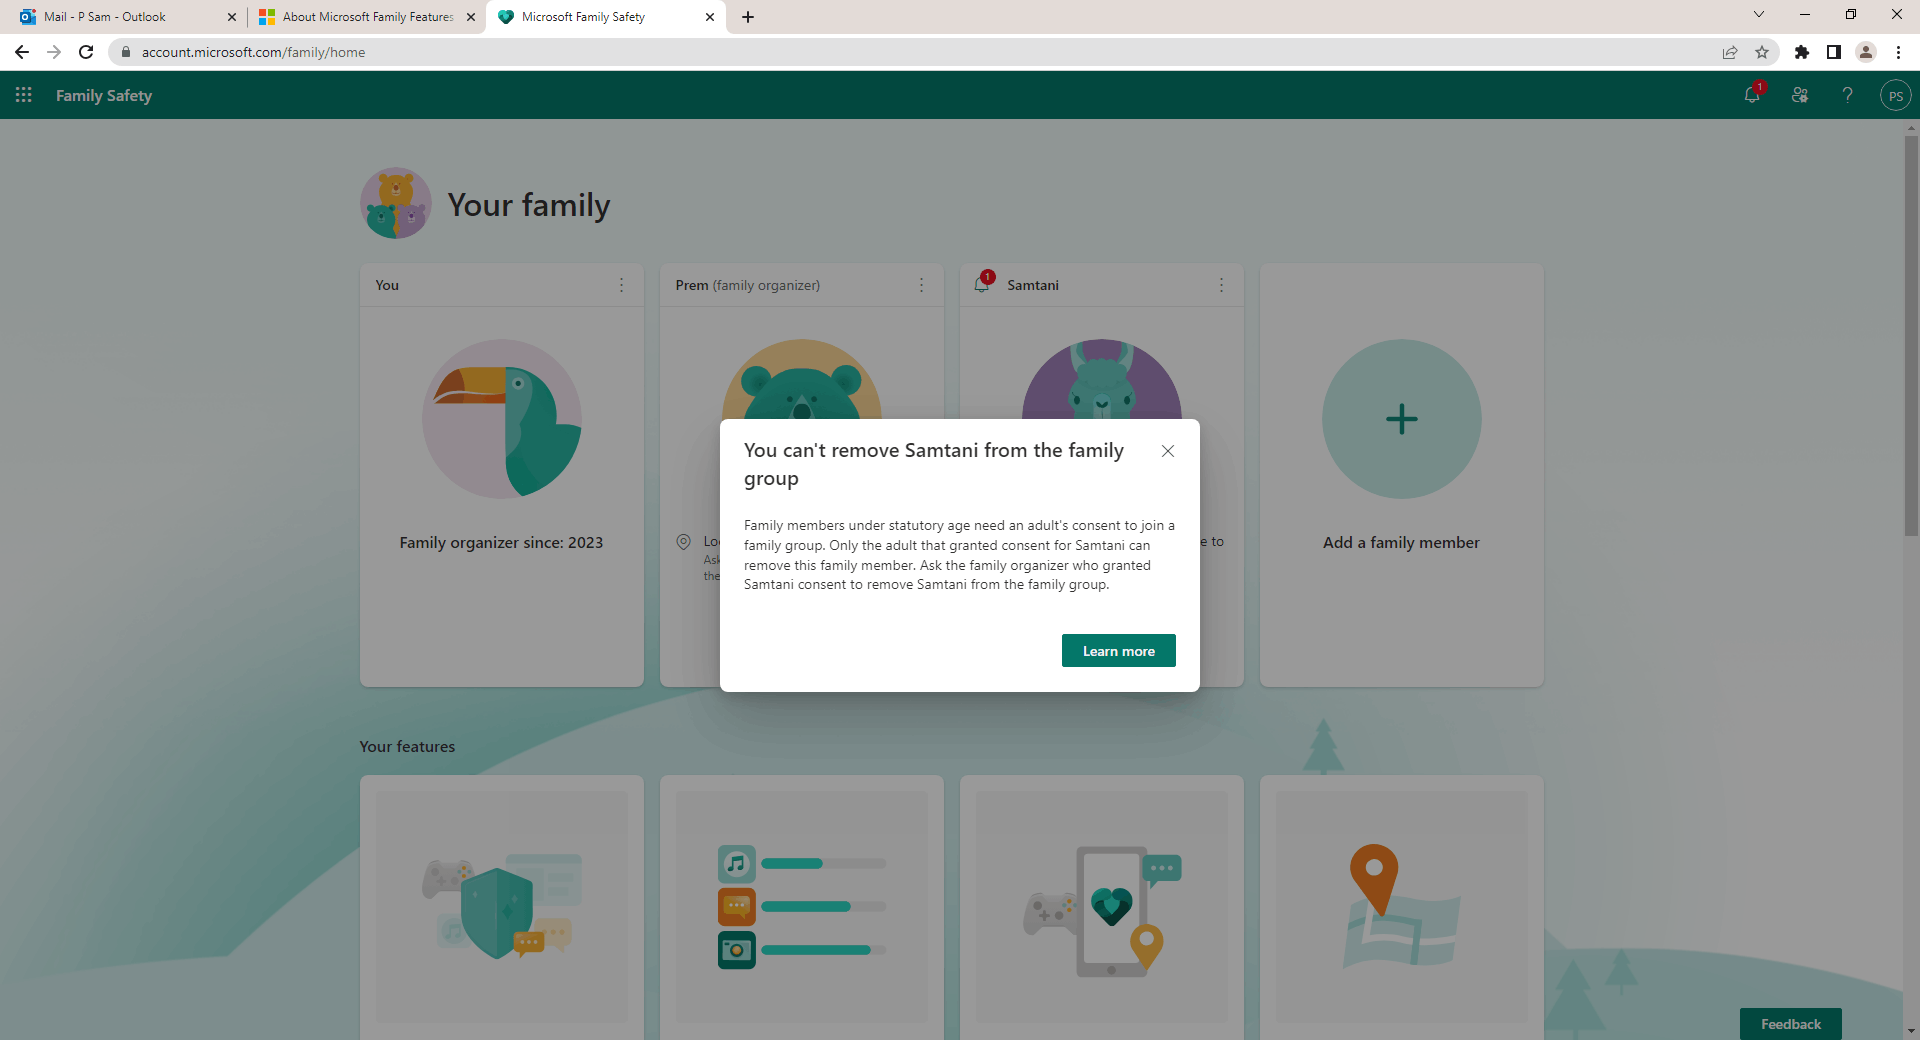Click the Add a family member plus icon

[1400, 419]
